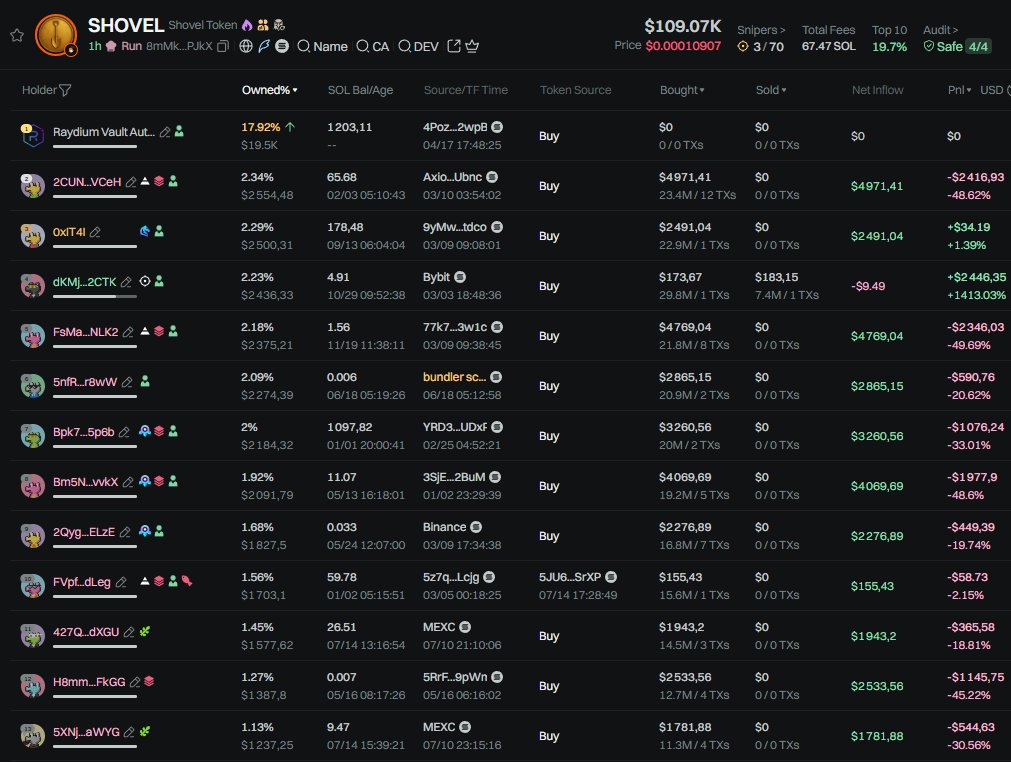Search by CA

click(373, 46)
